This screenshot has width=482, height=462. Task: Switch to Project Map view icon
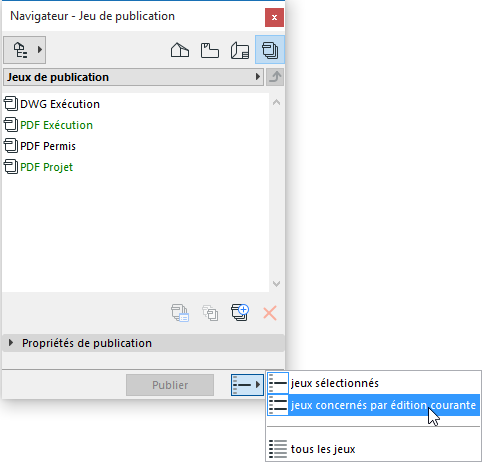click(180, 50)
